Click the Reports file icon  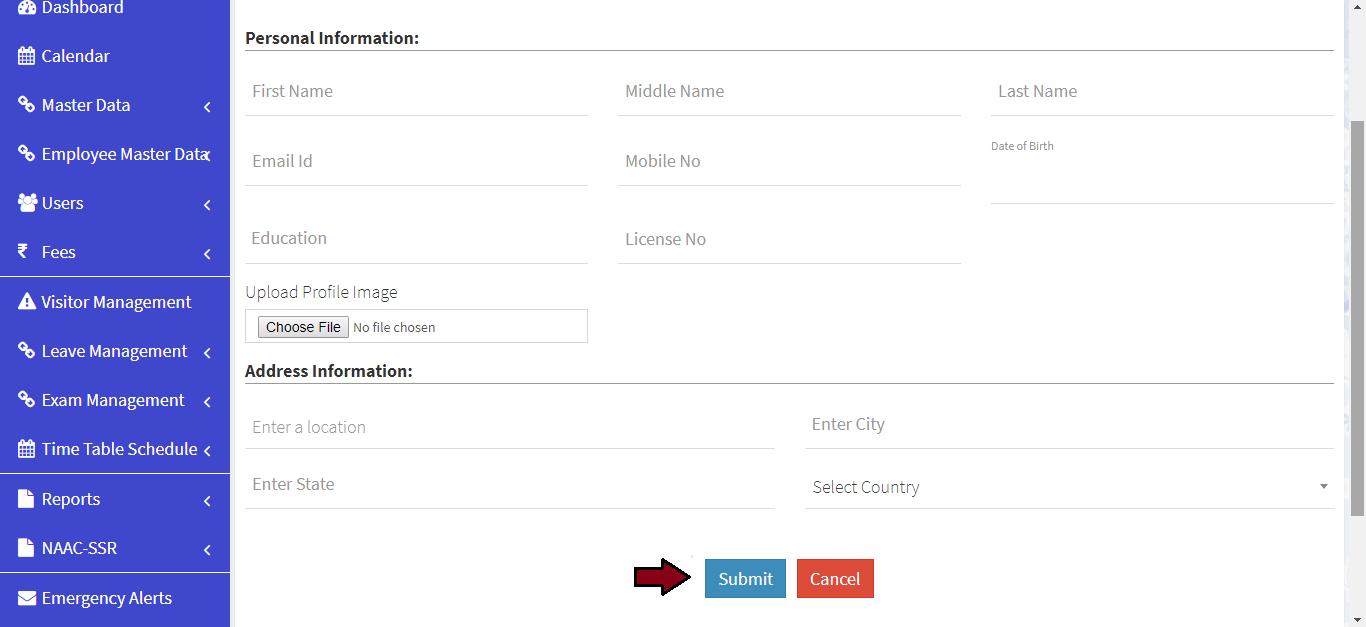point(27,499)
